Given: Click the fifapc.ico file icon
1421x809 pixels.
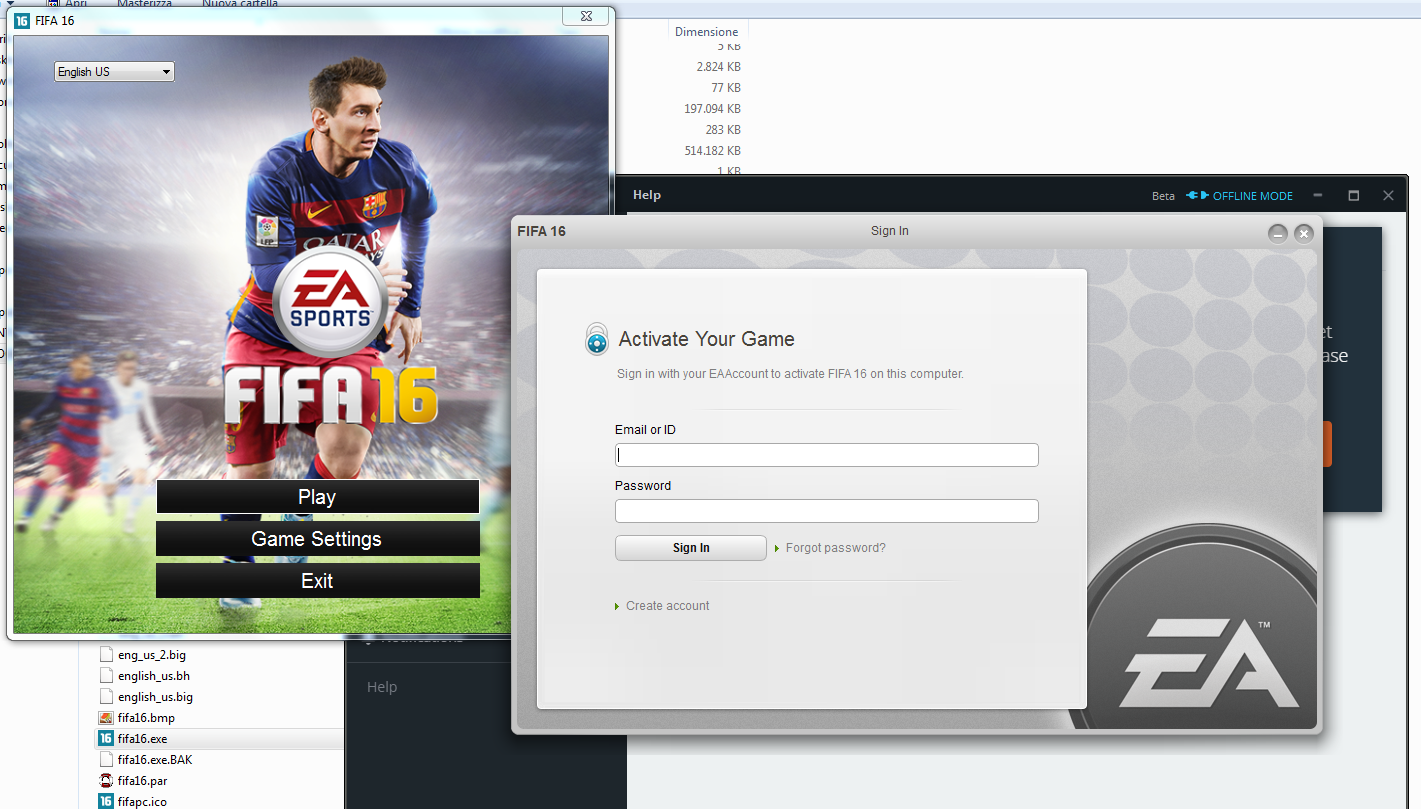Looking at the screenshot, I should [106, 801].
